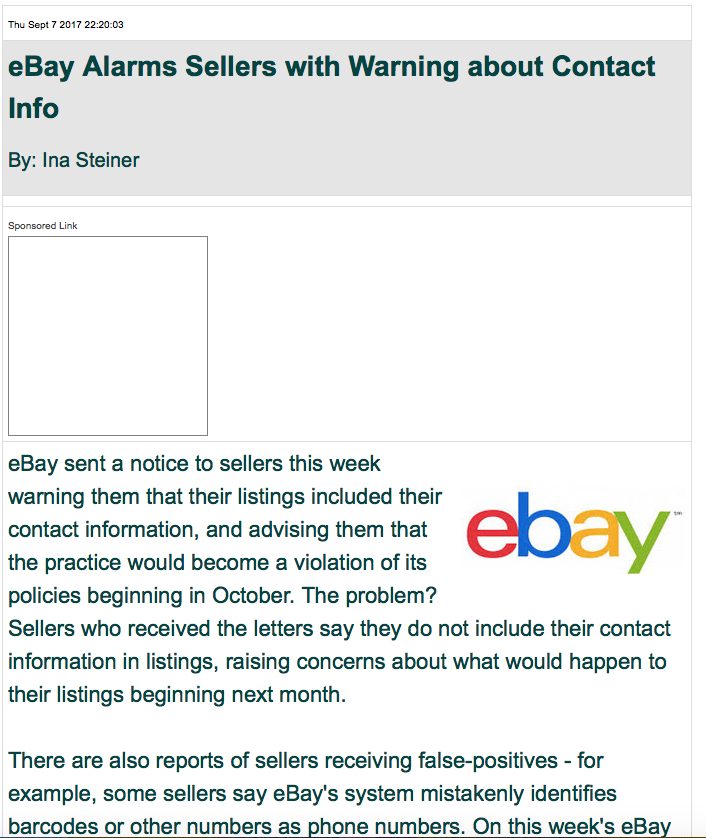The height and width of the screenshot is (838, 706).
Task: Click the word 'Info' in the headline
Action: tap(34, 108)
